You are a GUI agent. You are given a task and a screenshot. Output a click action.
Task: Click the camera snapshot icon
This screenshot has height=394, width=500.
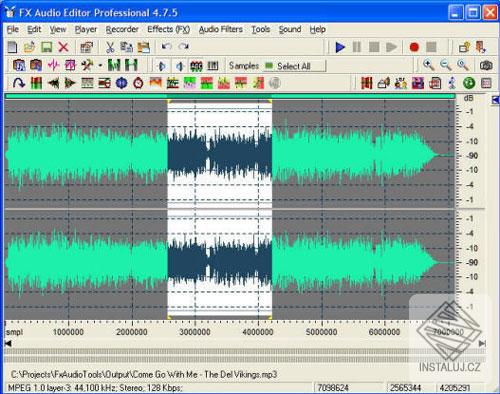tap(486, 65)
